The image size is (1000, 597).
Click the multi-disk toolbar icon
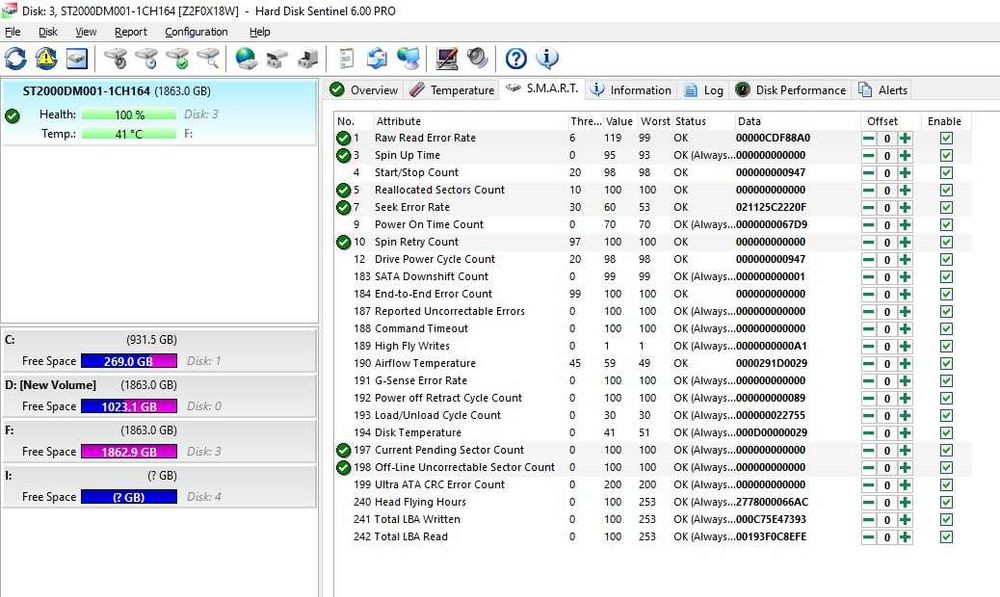coord(277,59)
